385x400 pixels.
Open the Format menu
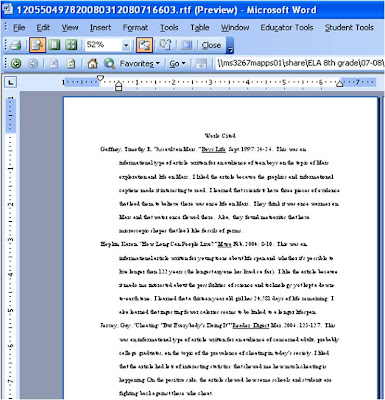(135, 28)
